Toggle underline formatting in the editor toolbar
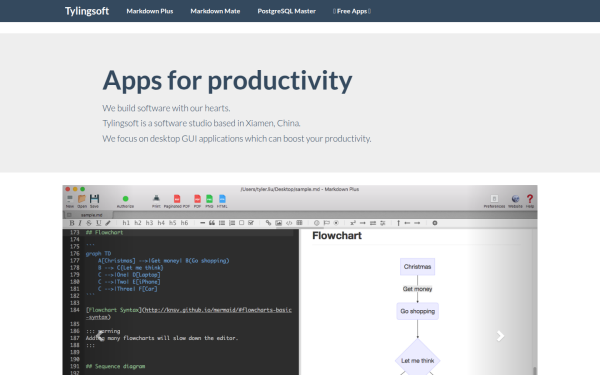This screenshot has height=375, width=600. 98,223
